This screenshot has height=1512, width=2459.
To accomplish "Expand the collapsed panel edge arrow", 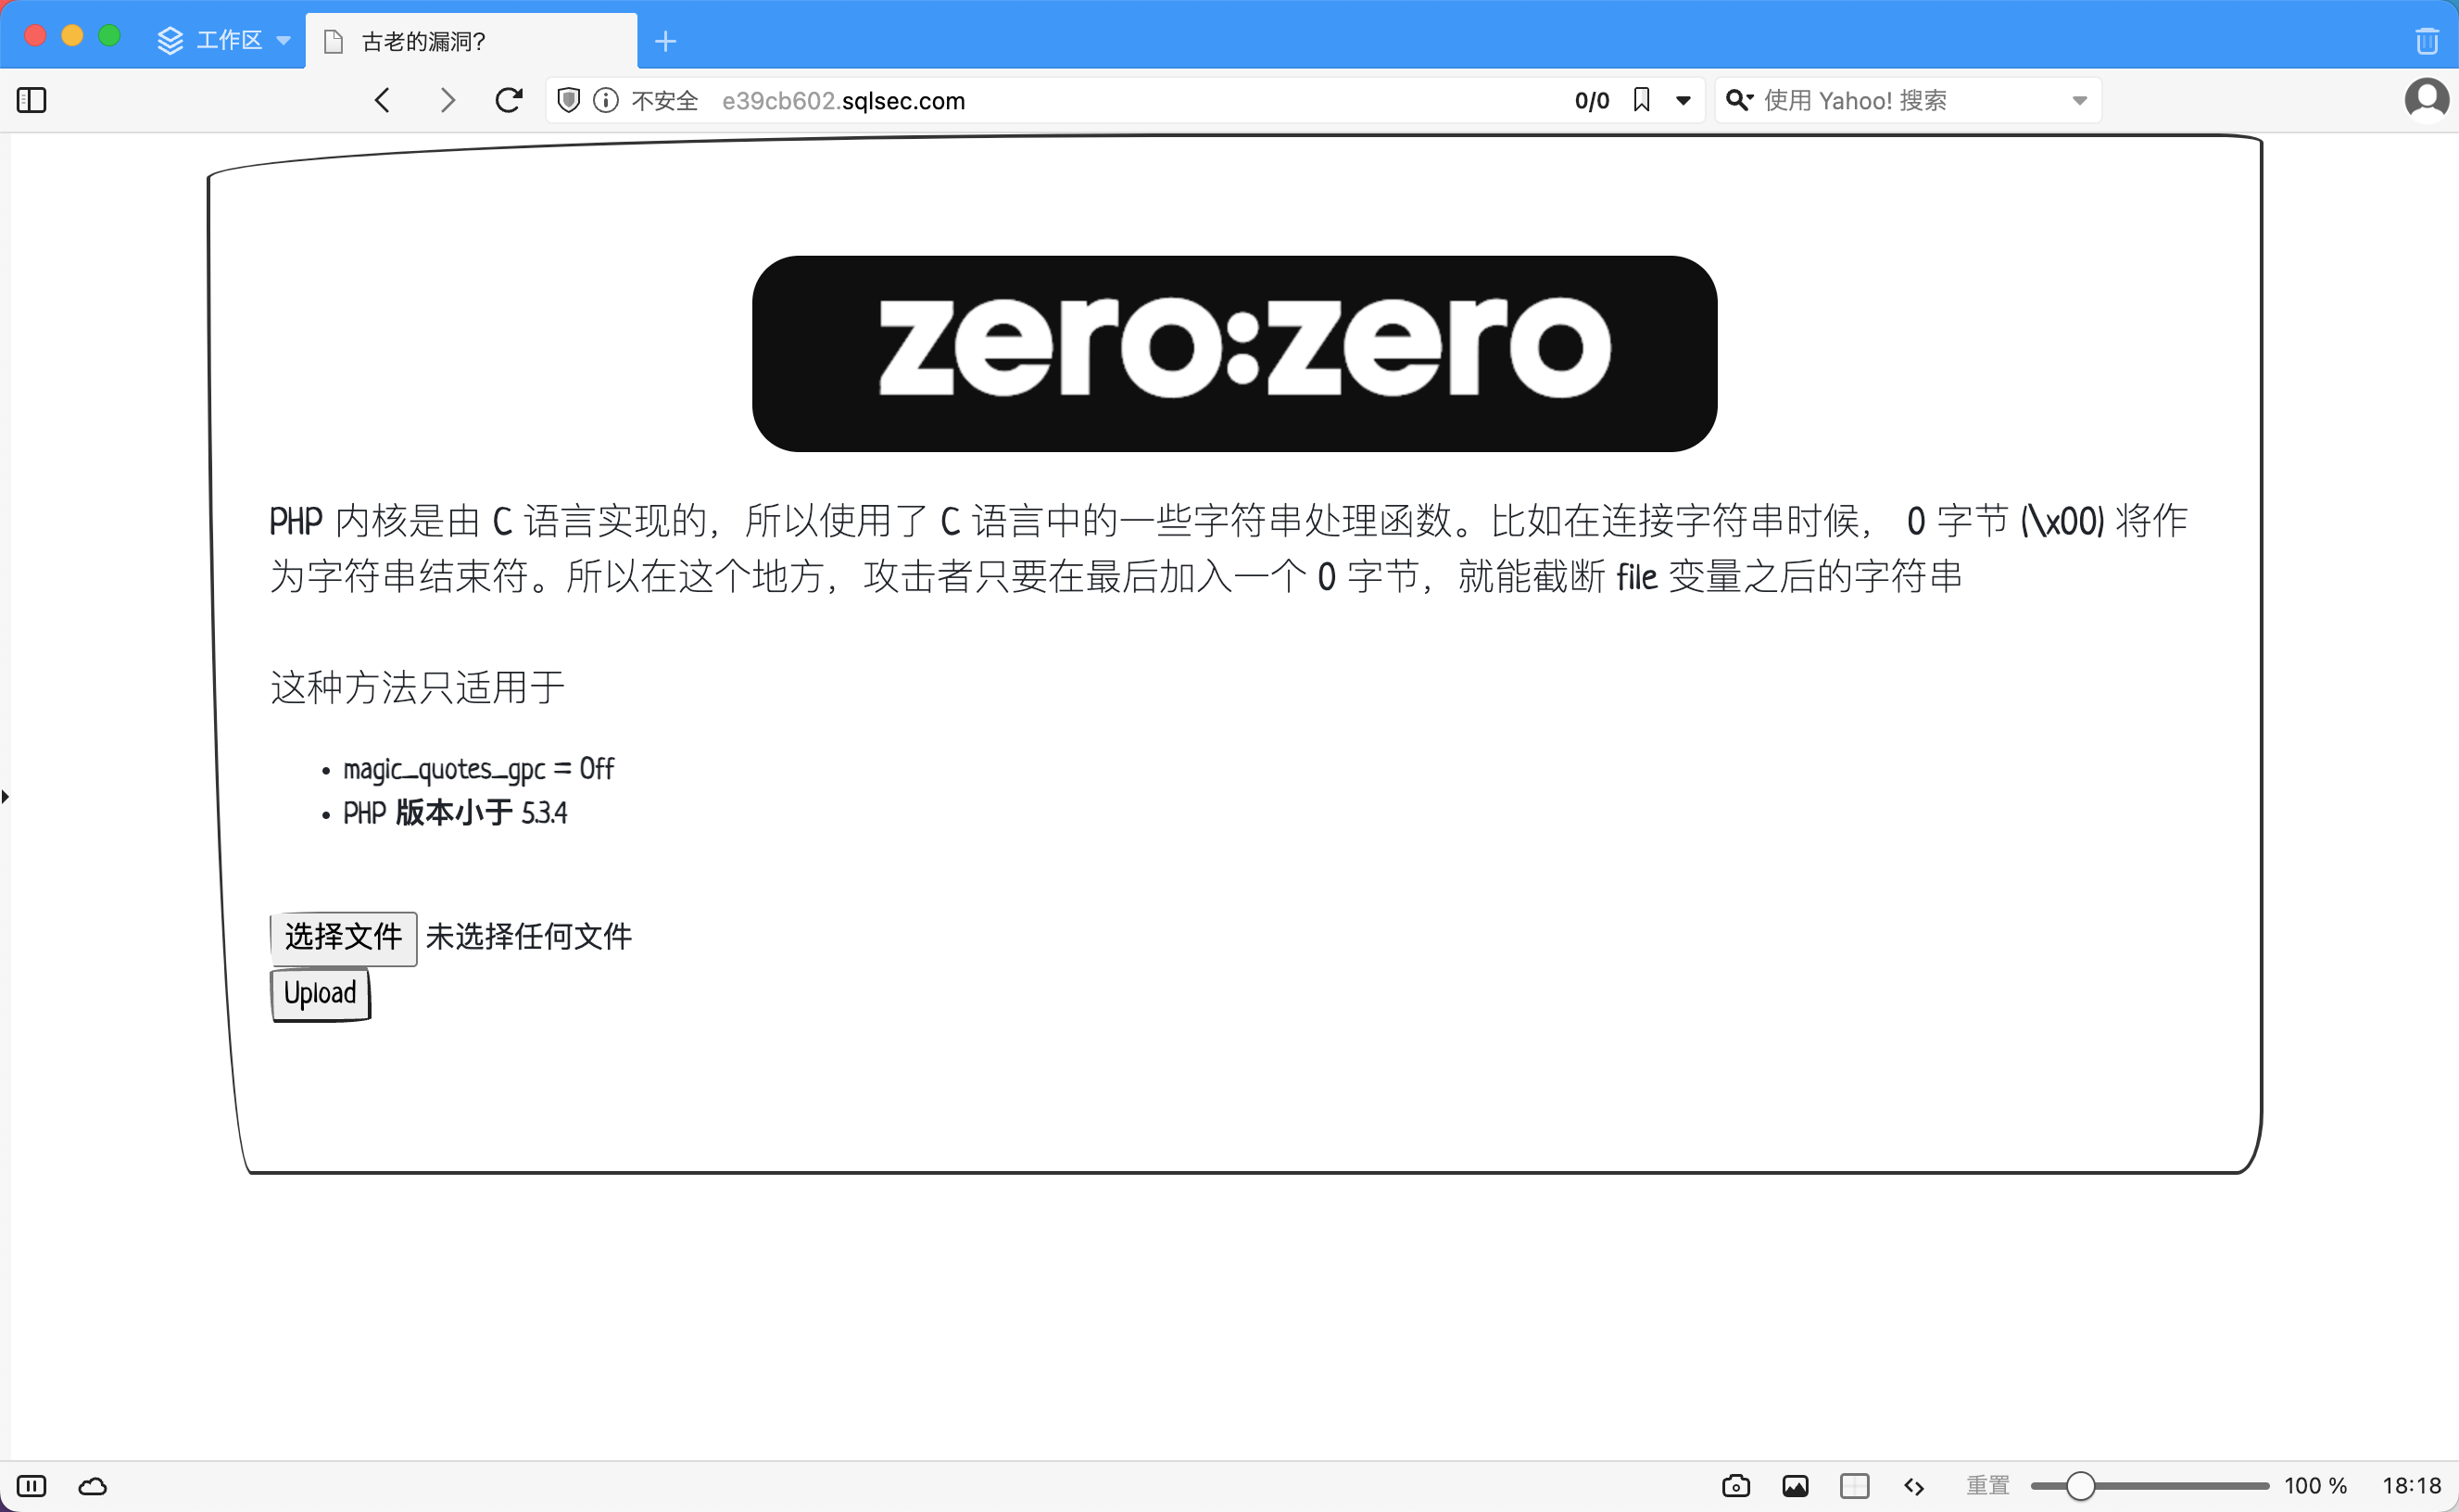I will tap(5, 797).
